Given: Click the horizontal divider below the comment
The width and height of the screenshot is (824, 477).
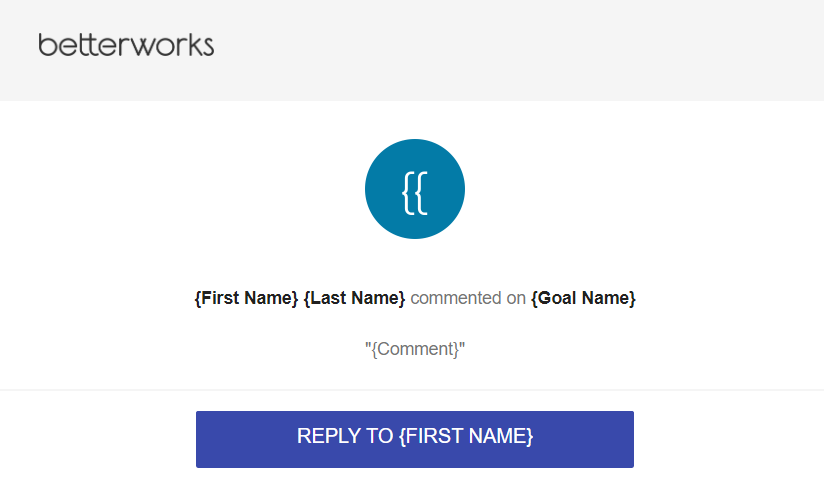Looking at the screenshot, I should coord(412,390).
